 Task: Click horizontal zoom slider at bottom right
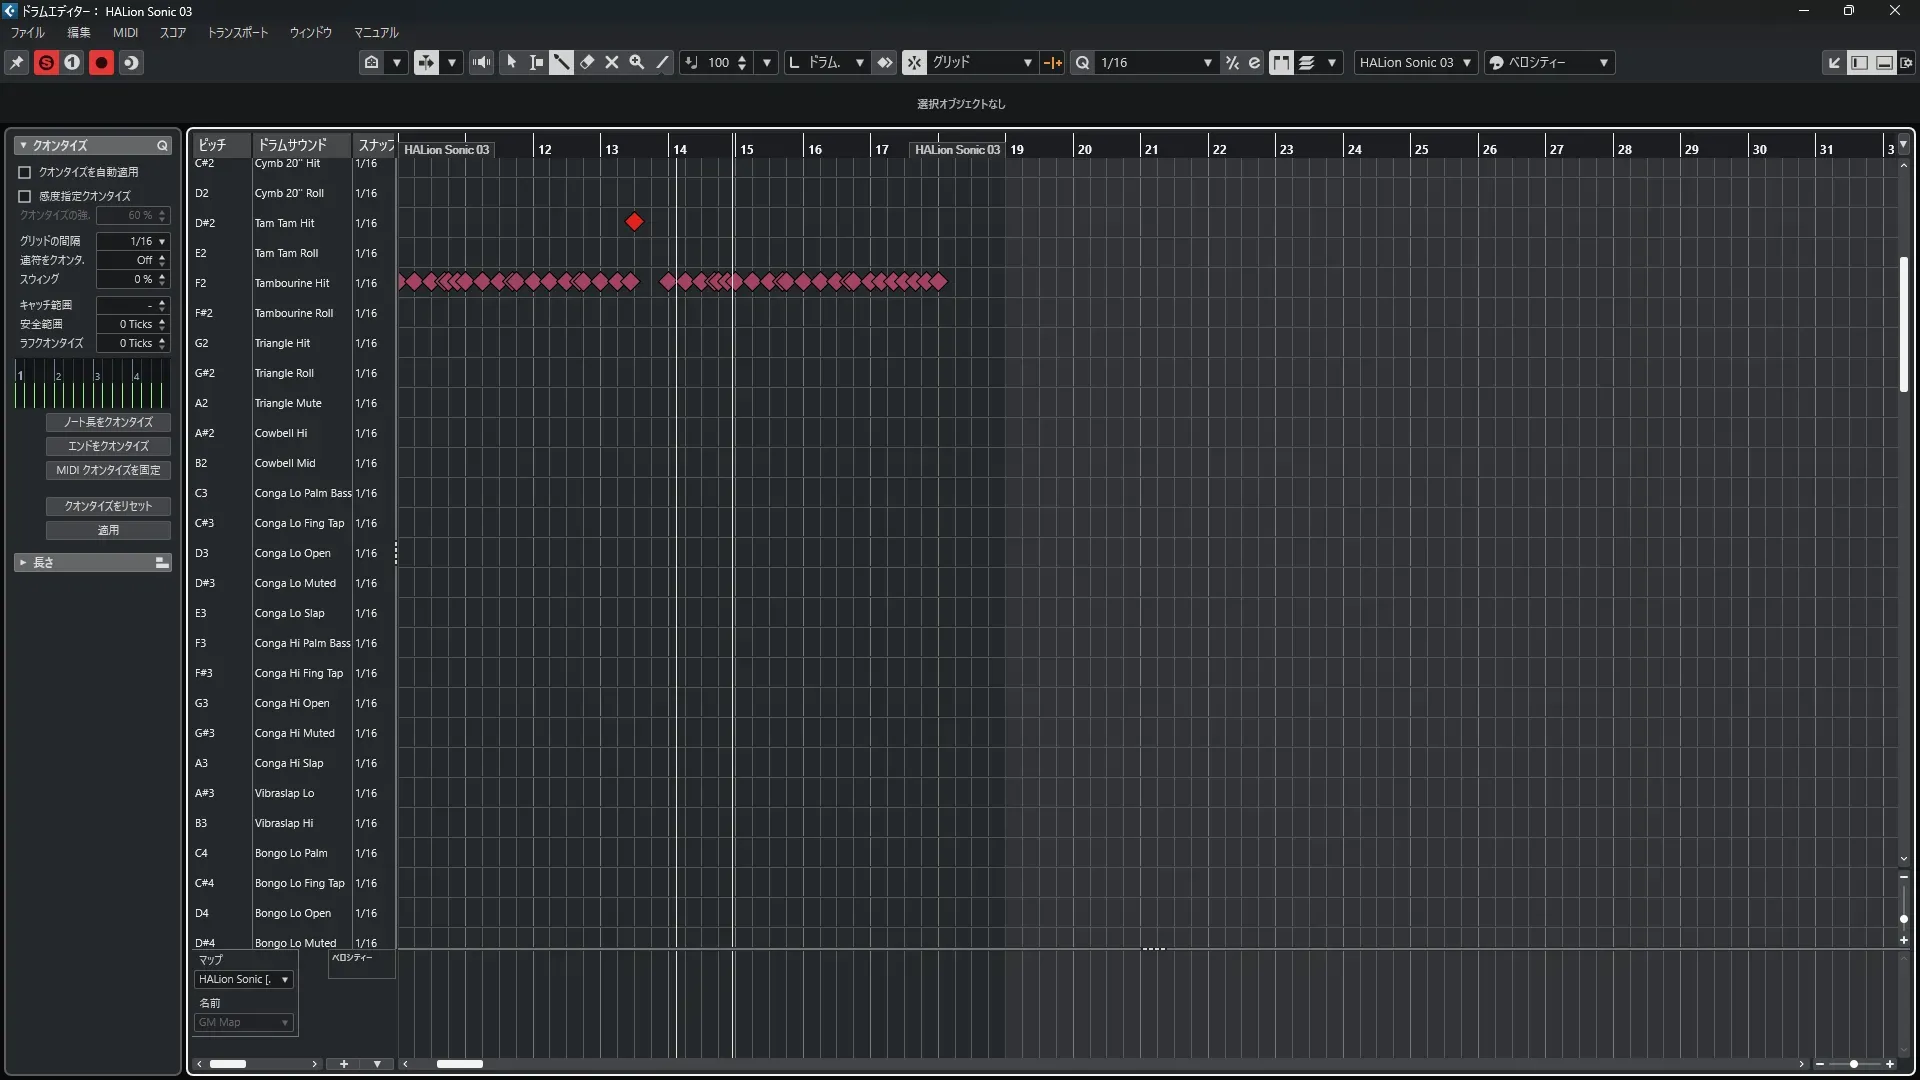(1854, 1064)
